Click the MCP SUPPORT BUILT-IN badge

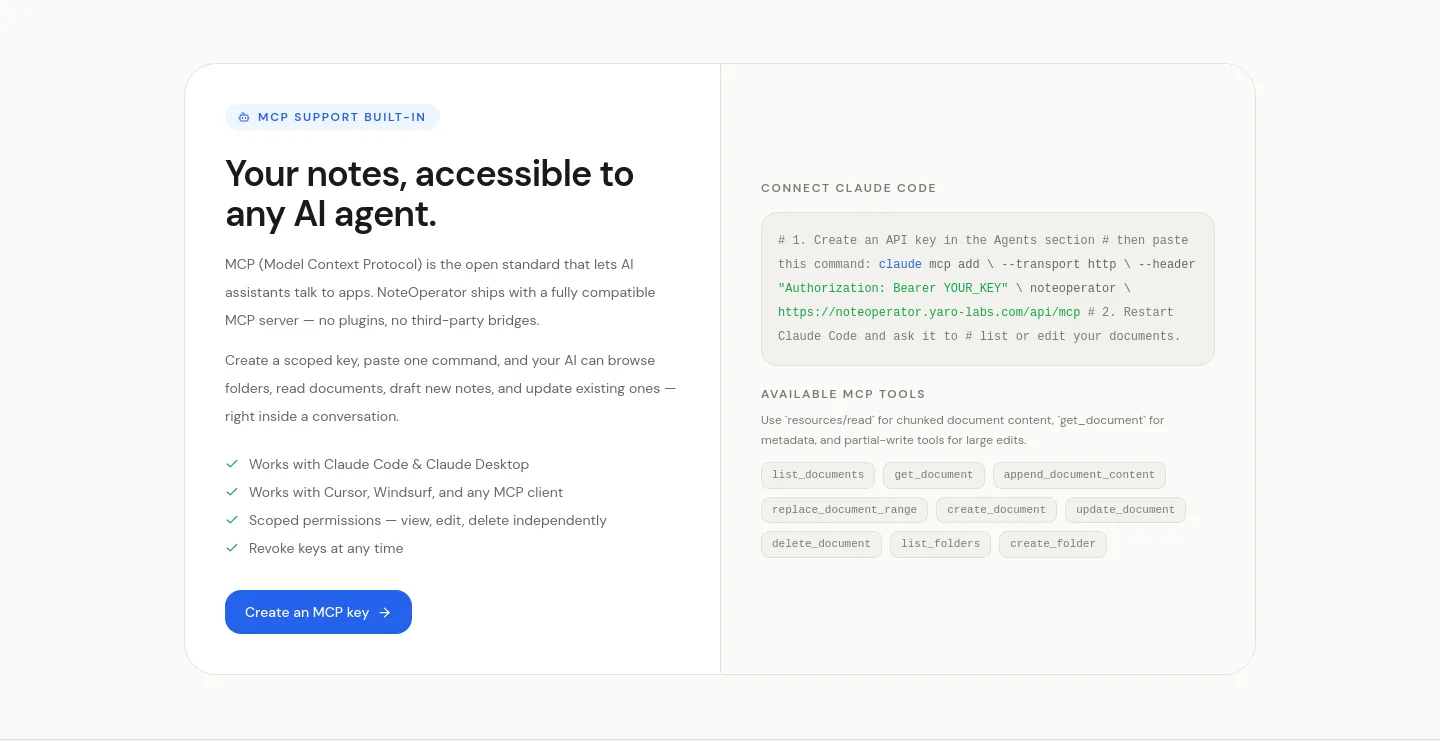tap(332, 117)
